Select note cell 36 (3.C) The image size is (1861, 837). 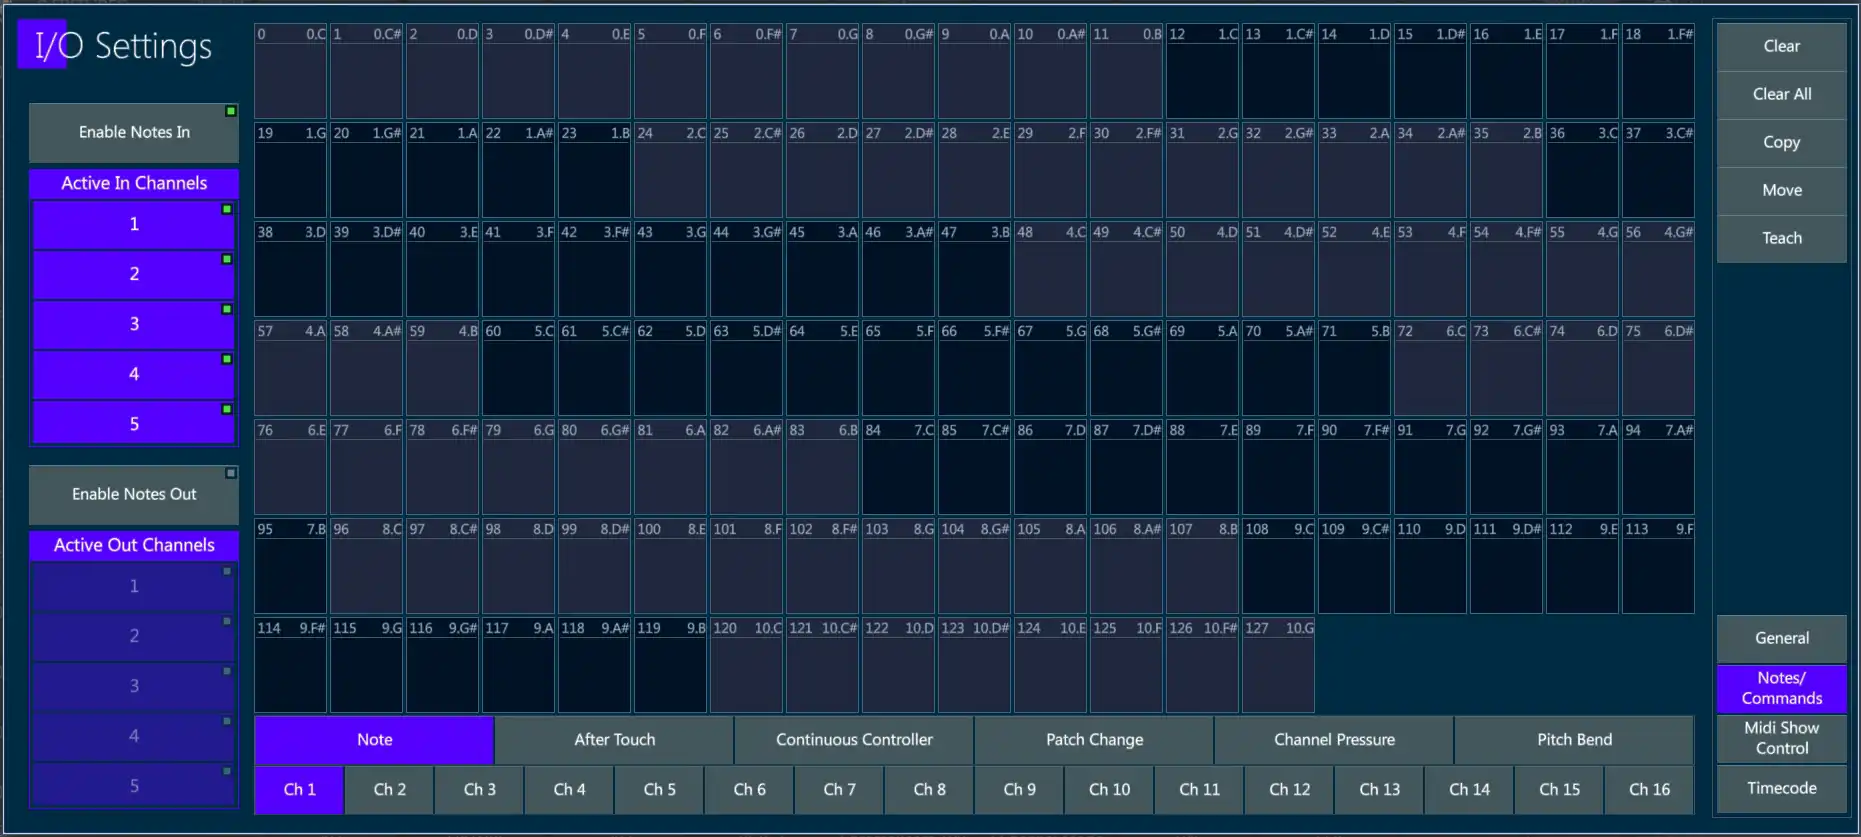click(1583, 171)
